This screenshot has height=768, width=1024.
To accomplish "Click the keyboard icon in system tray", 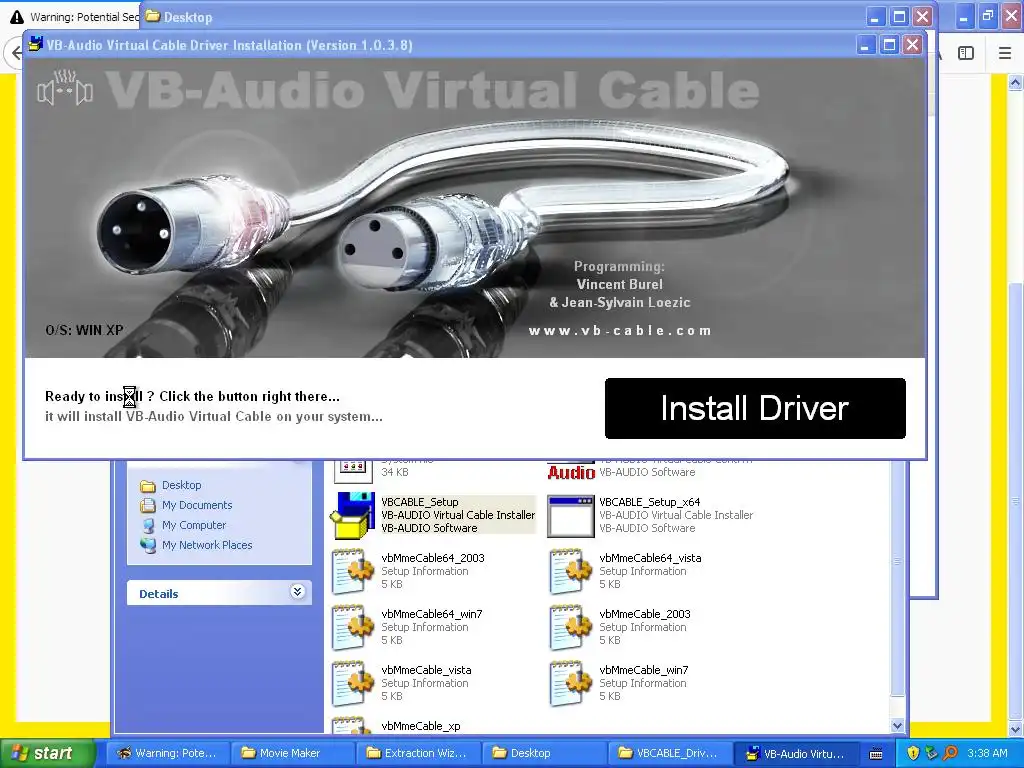I will pos(876,754).
